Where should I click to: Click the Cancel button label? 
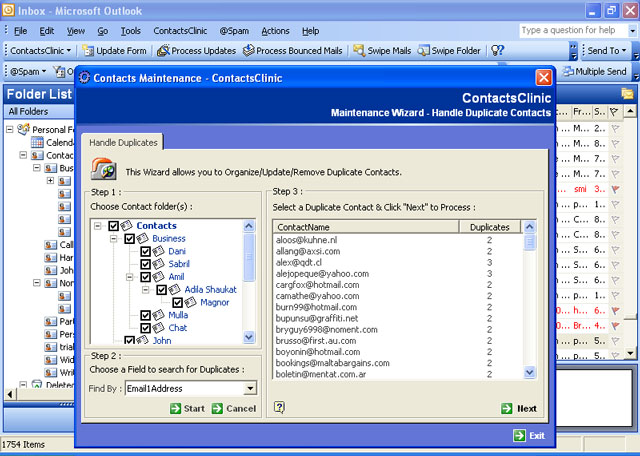pos(241,408)
